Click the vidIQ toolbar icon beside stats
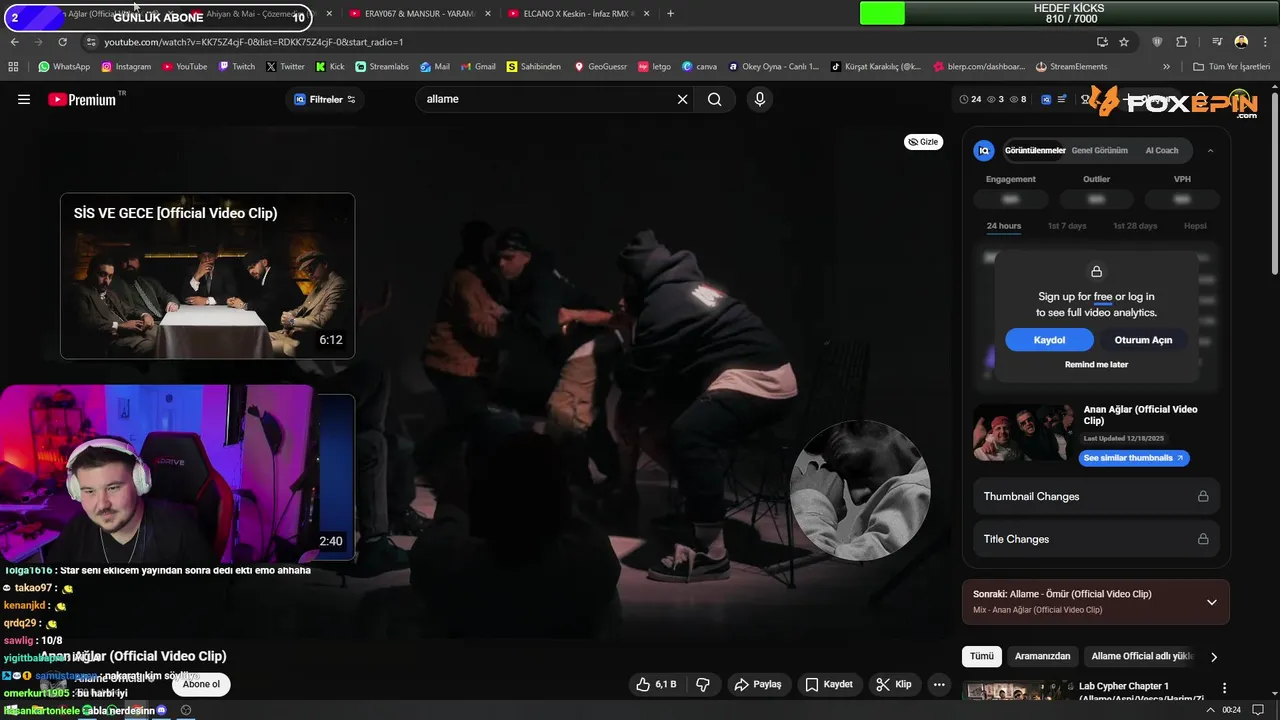The width and height of the screenshot is (1280, 720). 1047,99
